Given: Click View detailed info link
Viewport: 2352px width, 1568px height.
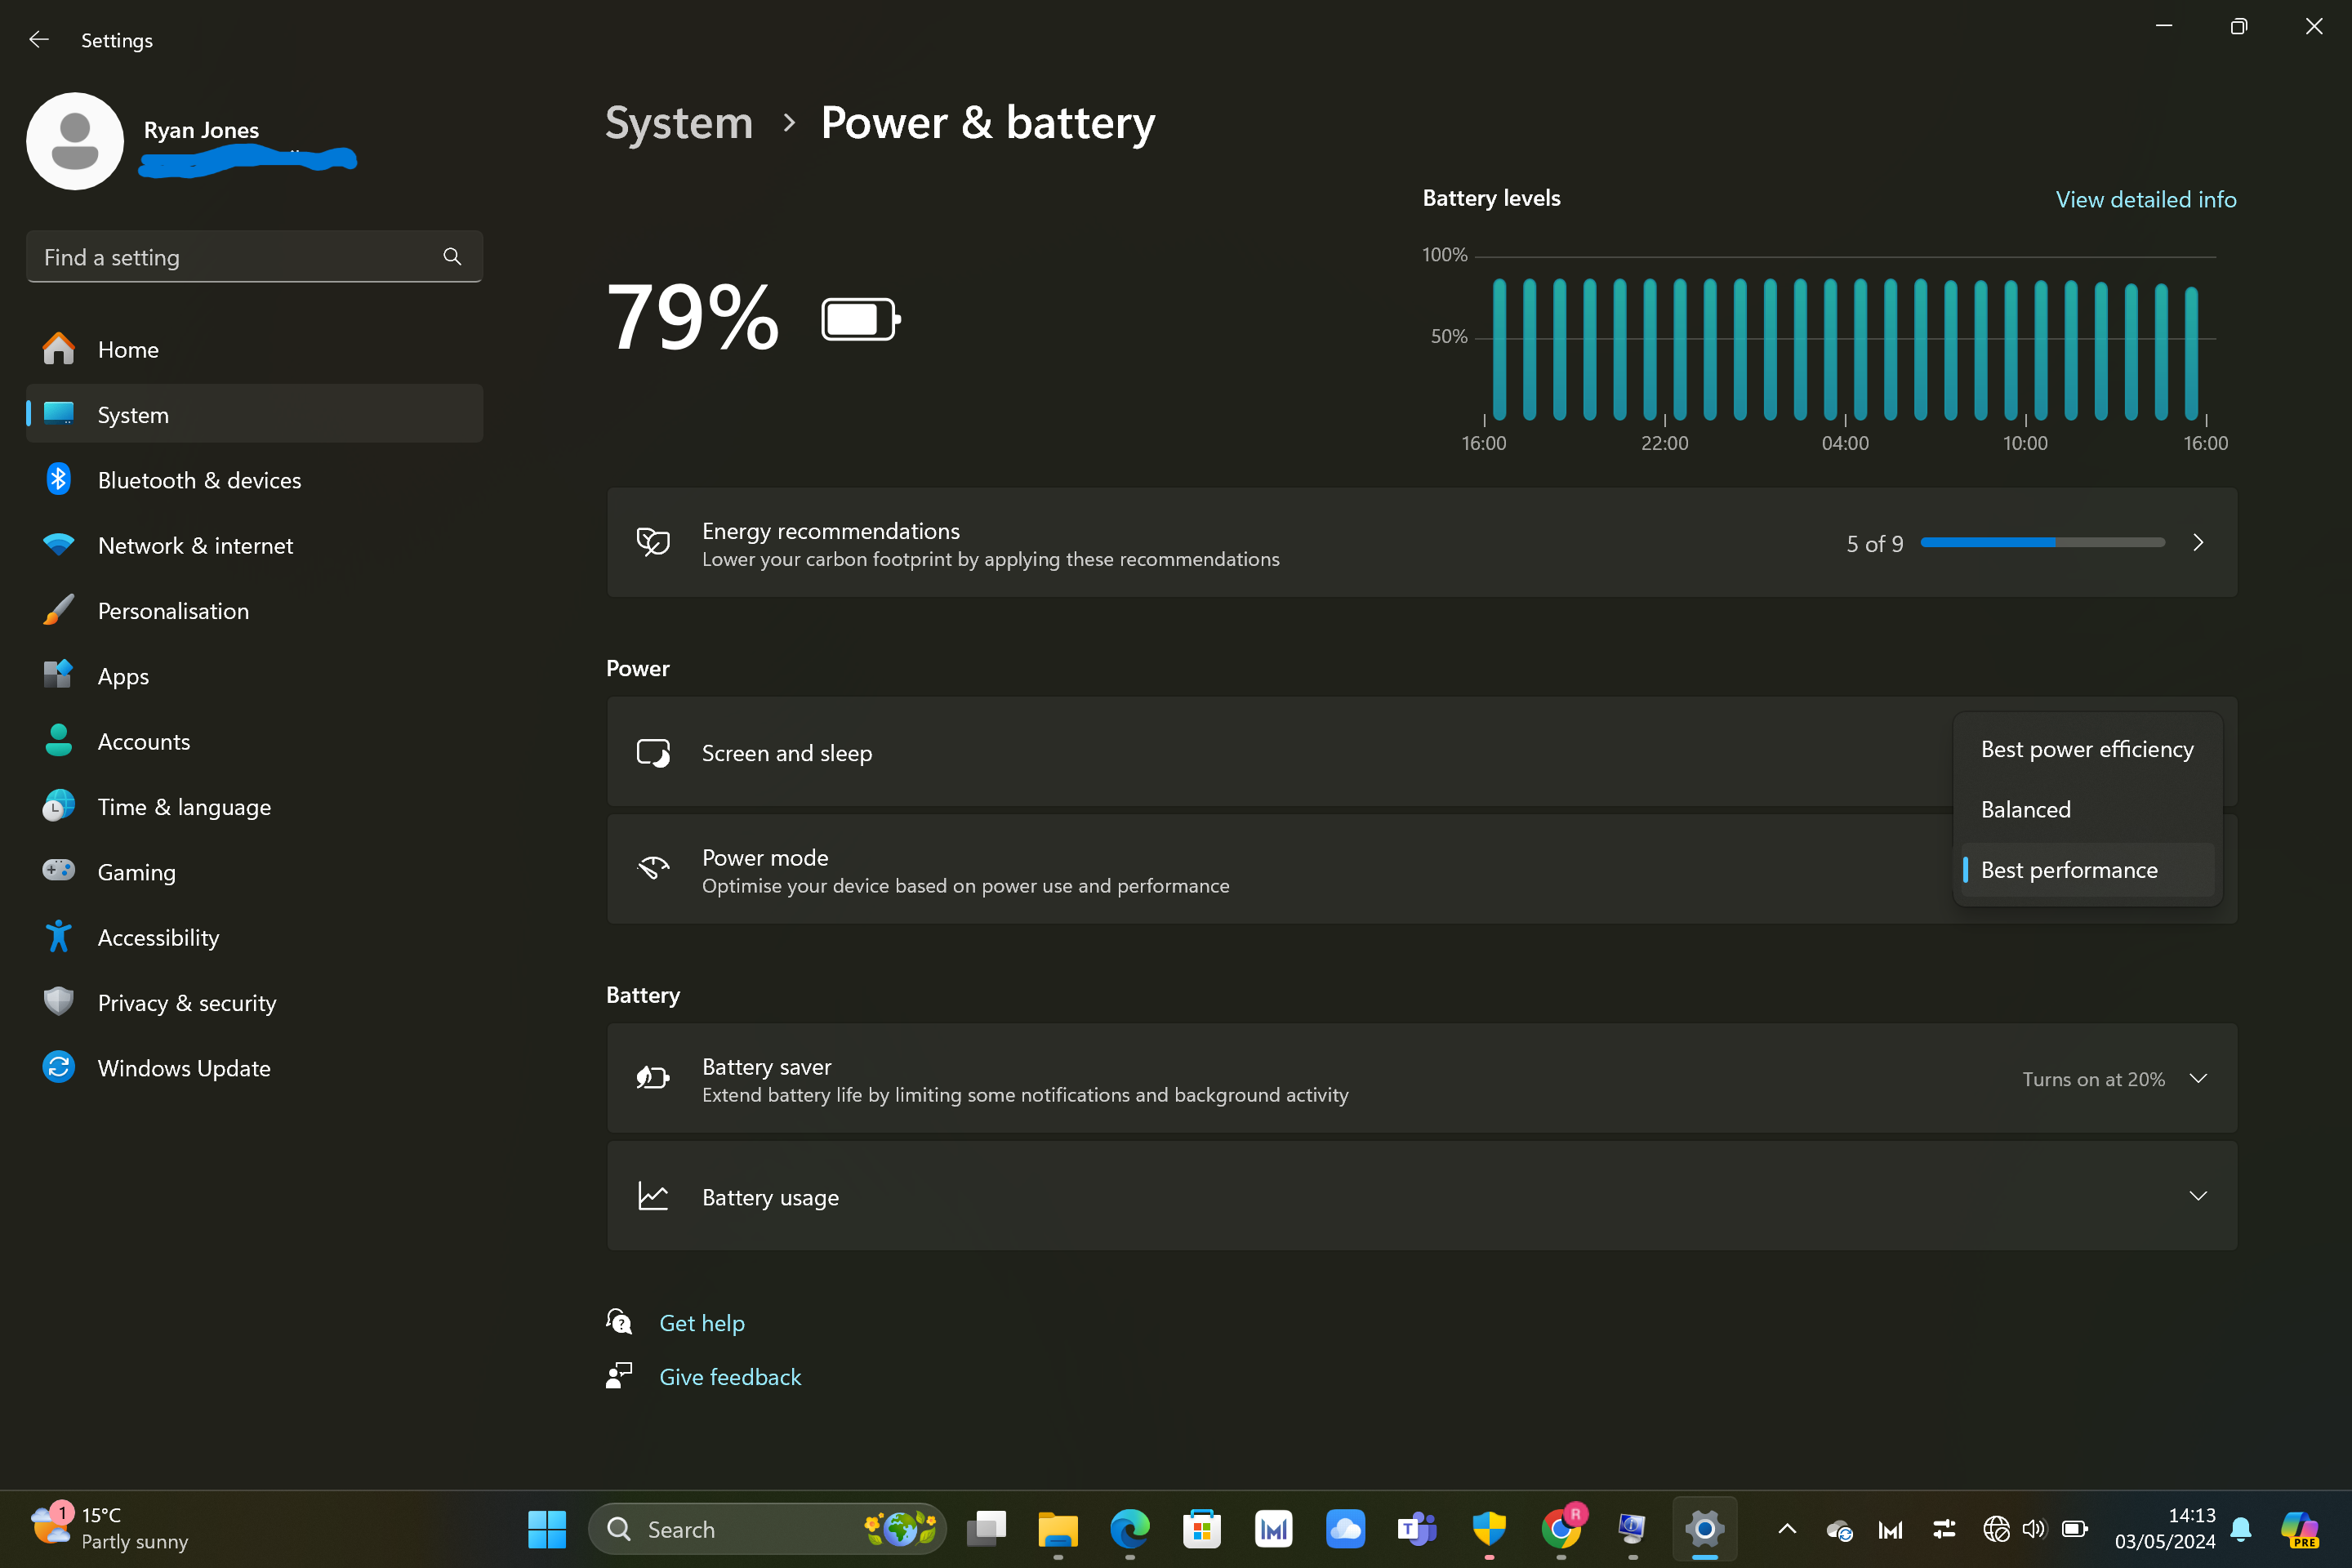Looking at the screenshot, I should [2146, 199].
